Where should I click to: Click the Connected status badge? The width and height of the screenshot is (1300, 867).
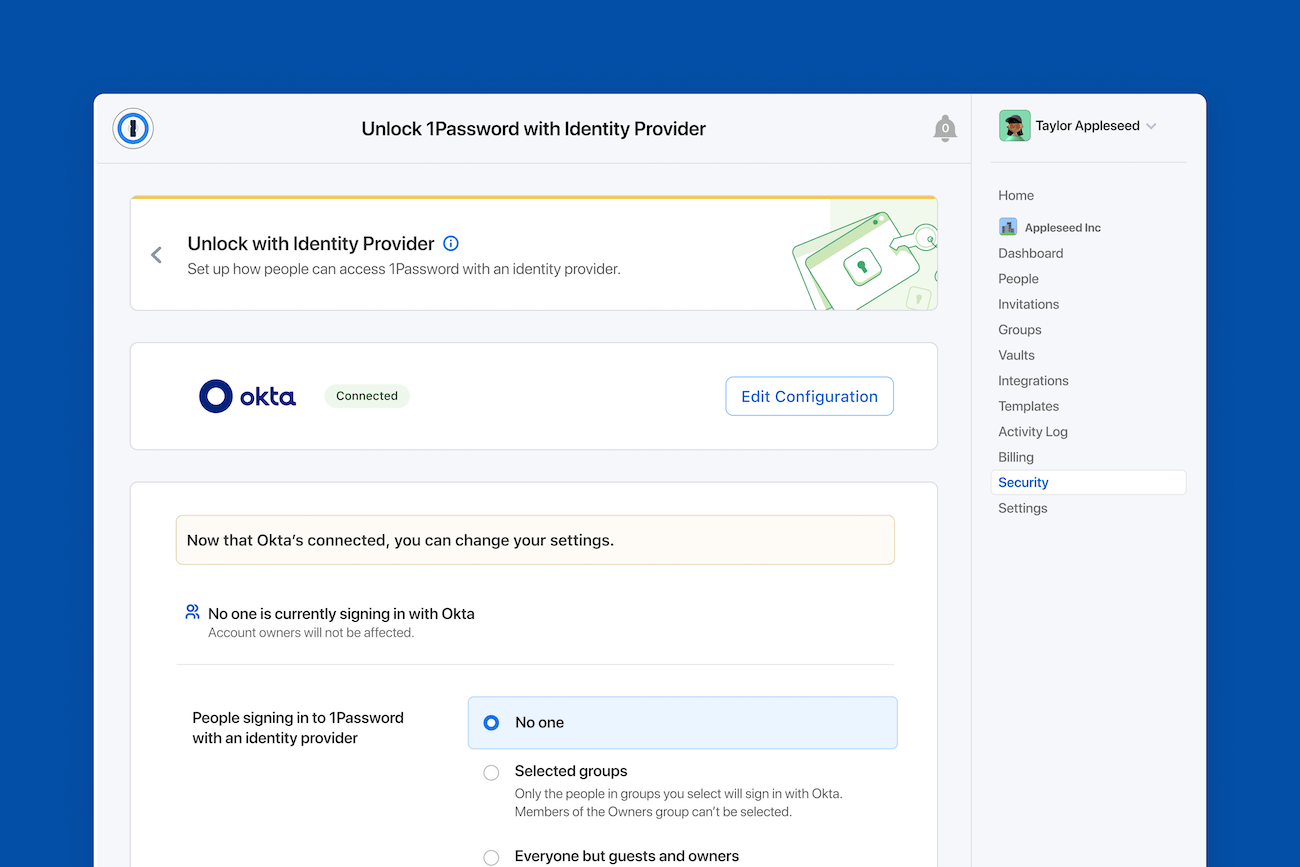click(x=367, y=396)
